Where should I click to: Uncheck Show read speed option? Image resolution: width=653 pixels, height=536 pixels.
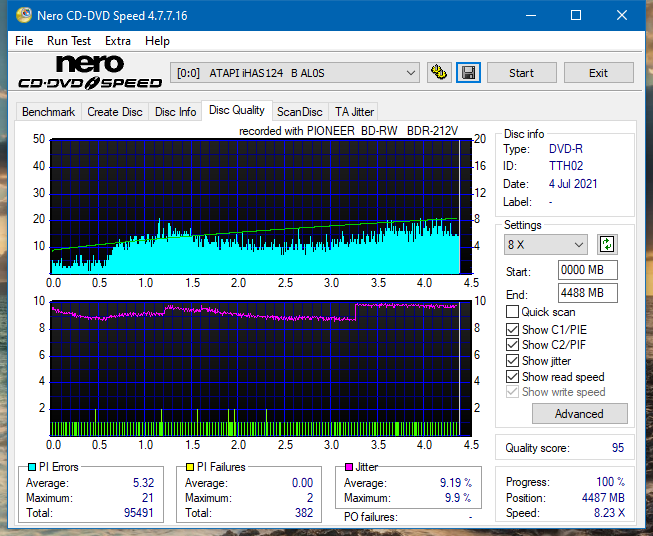pos(512,376)
